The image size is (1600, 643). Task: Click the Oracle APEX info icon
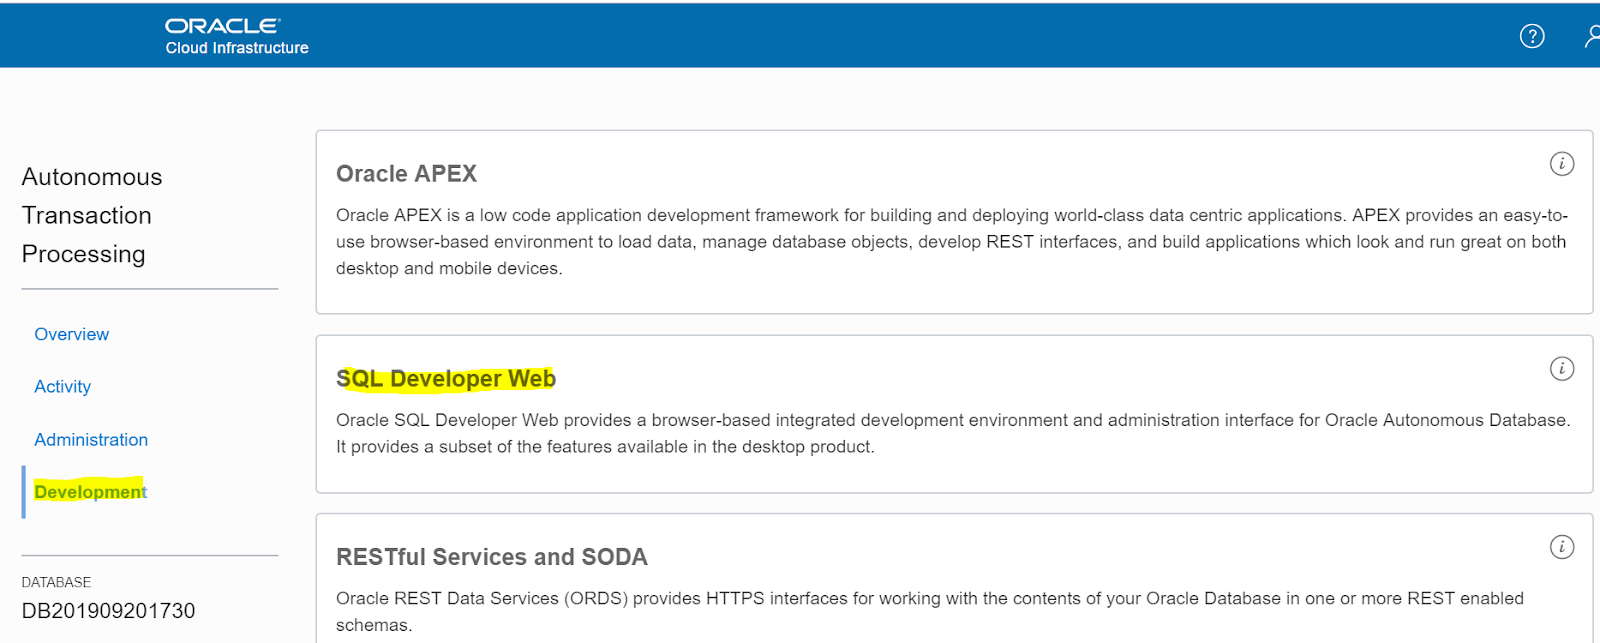coord(1562,164)
